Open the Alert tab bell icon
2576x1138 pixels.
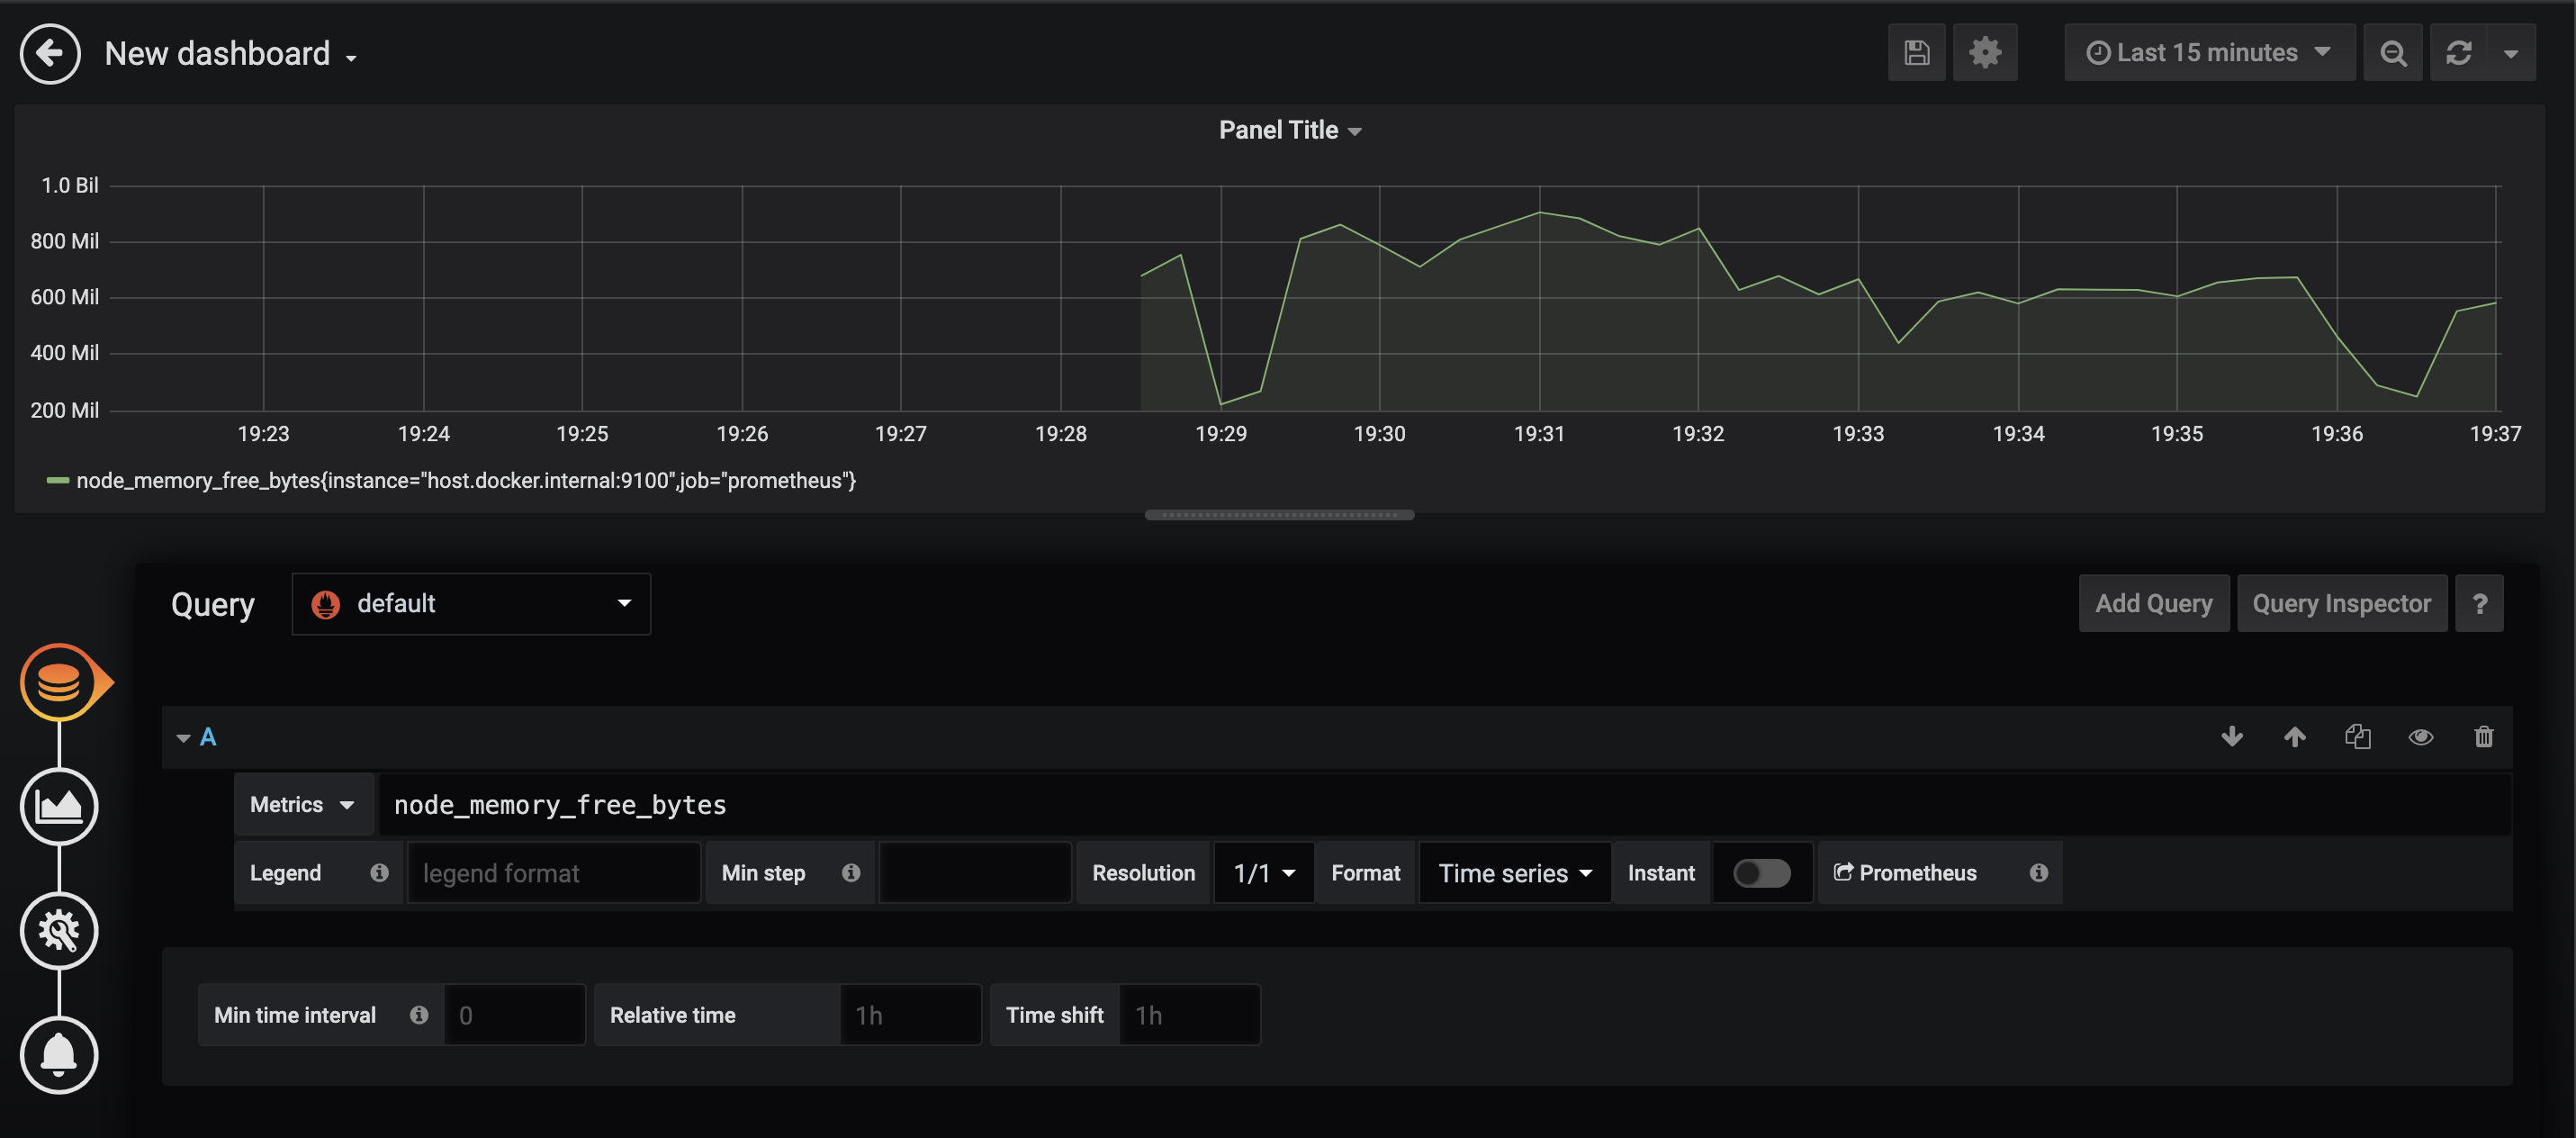point(59,1055)
